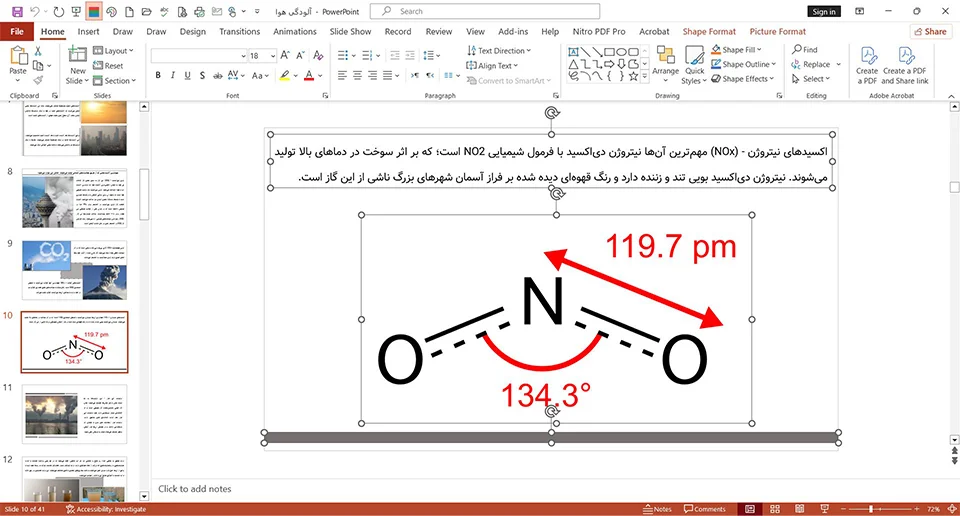Screen dimensions: 960x516
Task: Click the Format Painter brush icon
Action: [x=38, y=80]
